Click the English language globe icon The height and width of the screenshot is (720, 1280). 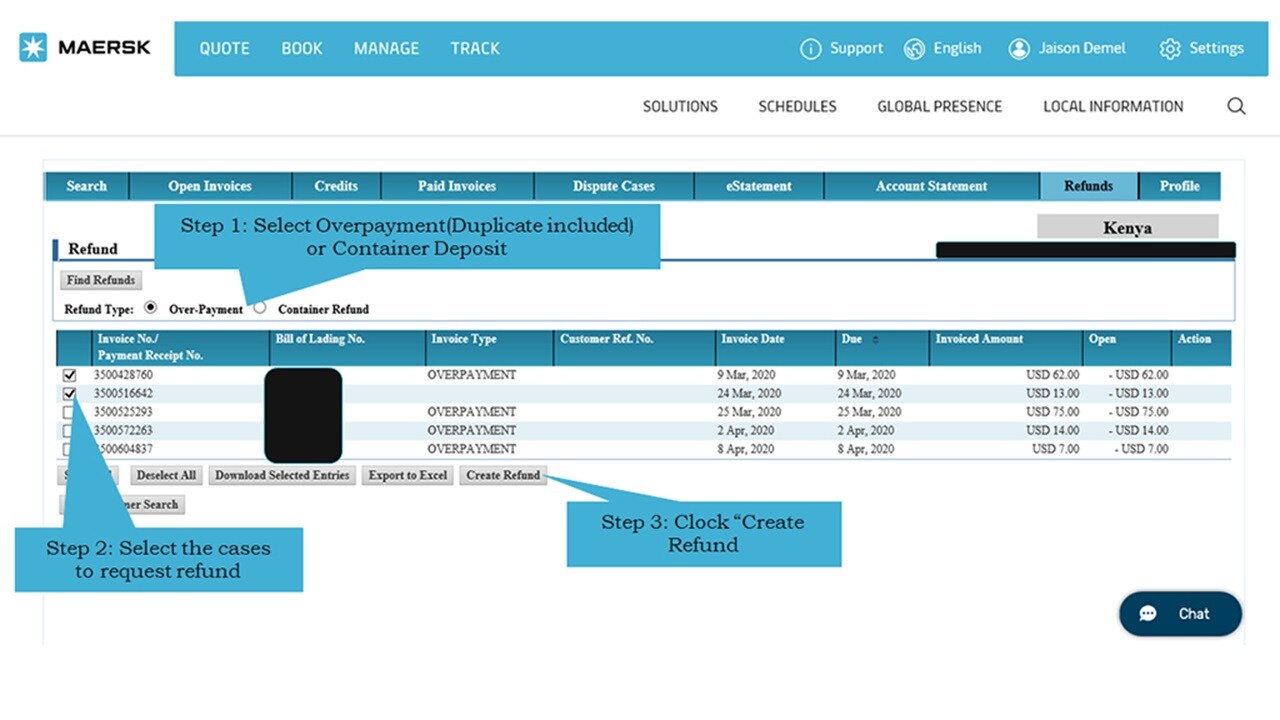tap(914, 48)
